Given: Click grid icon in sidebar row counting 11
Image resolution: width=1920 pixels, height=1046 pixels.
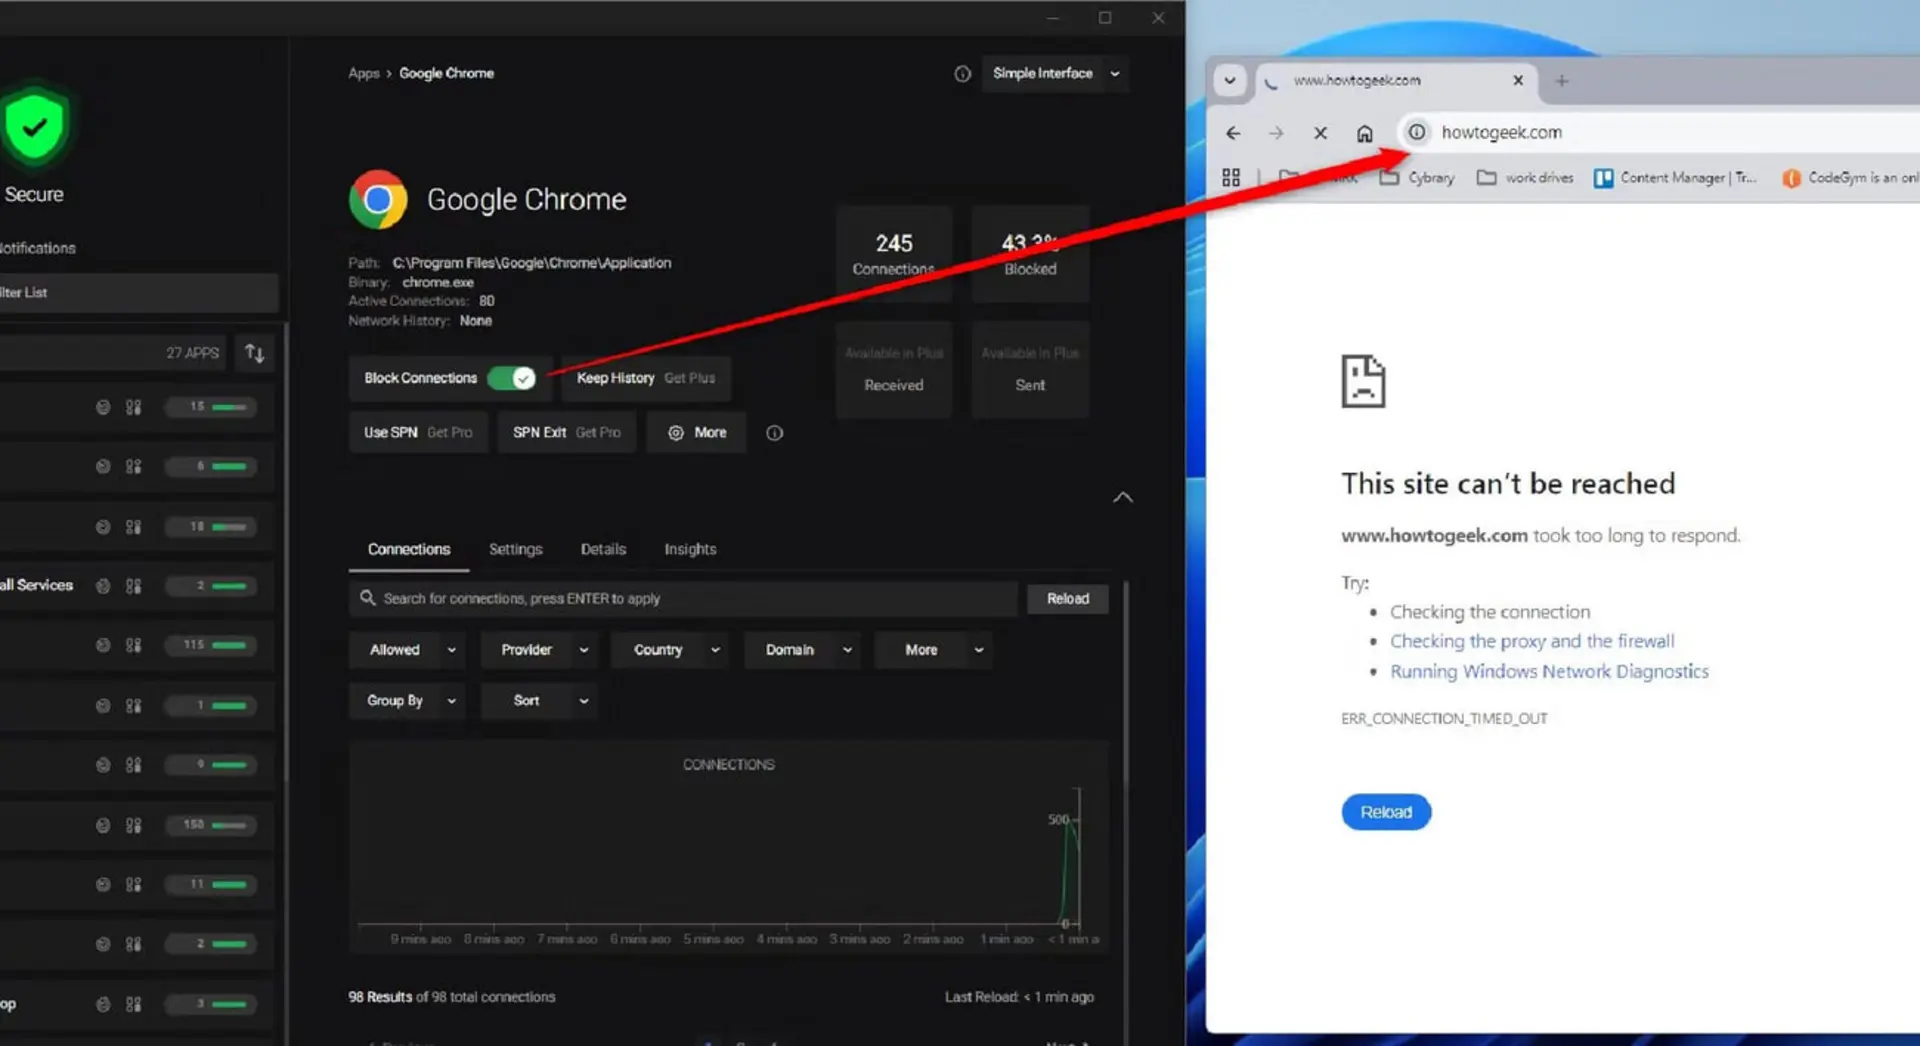Looking at the screenshot, I should (133, 884).
